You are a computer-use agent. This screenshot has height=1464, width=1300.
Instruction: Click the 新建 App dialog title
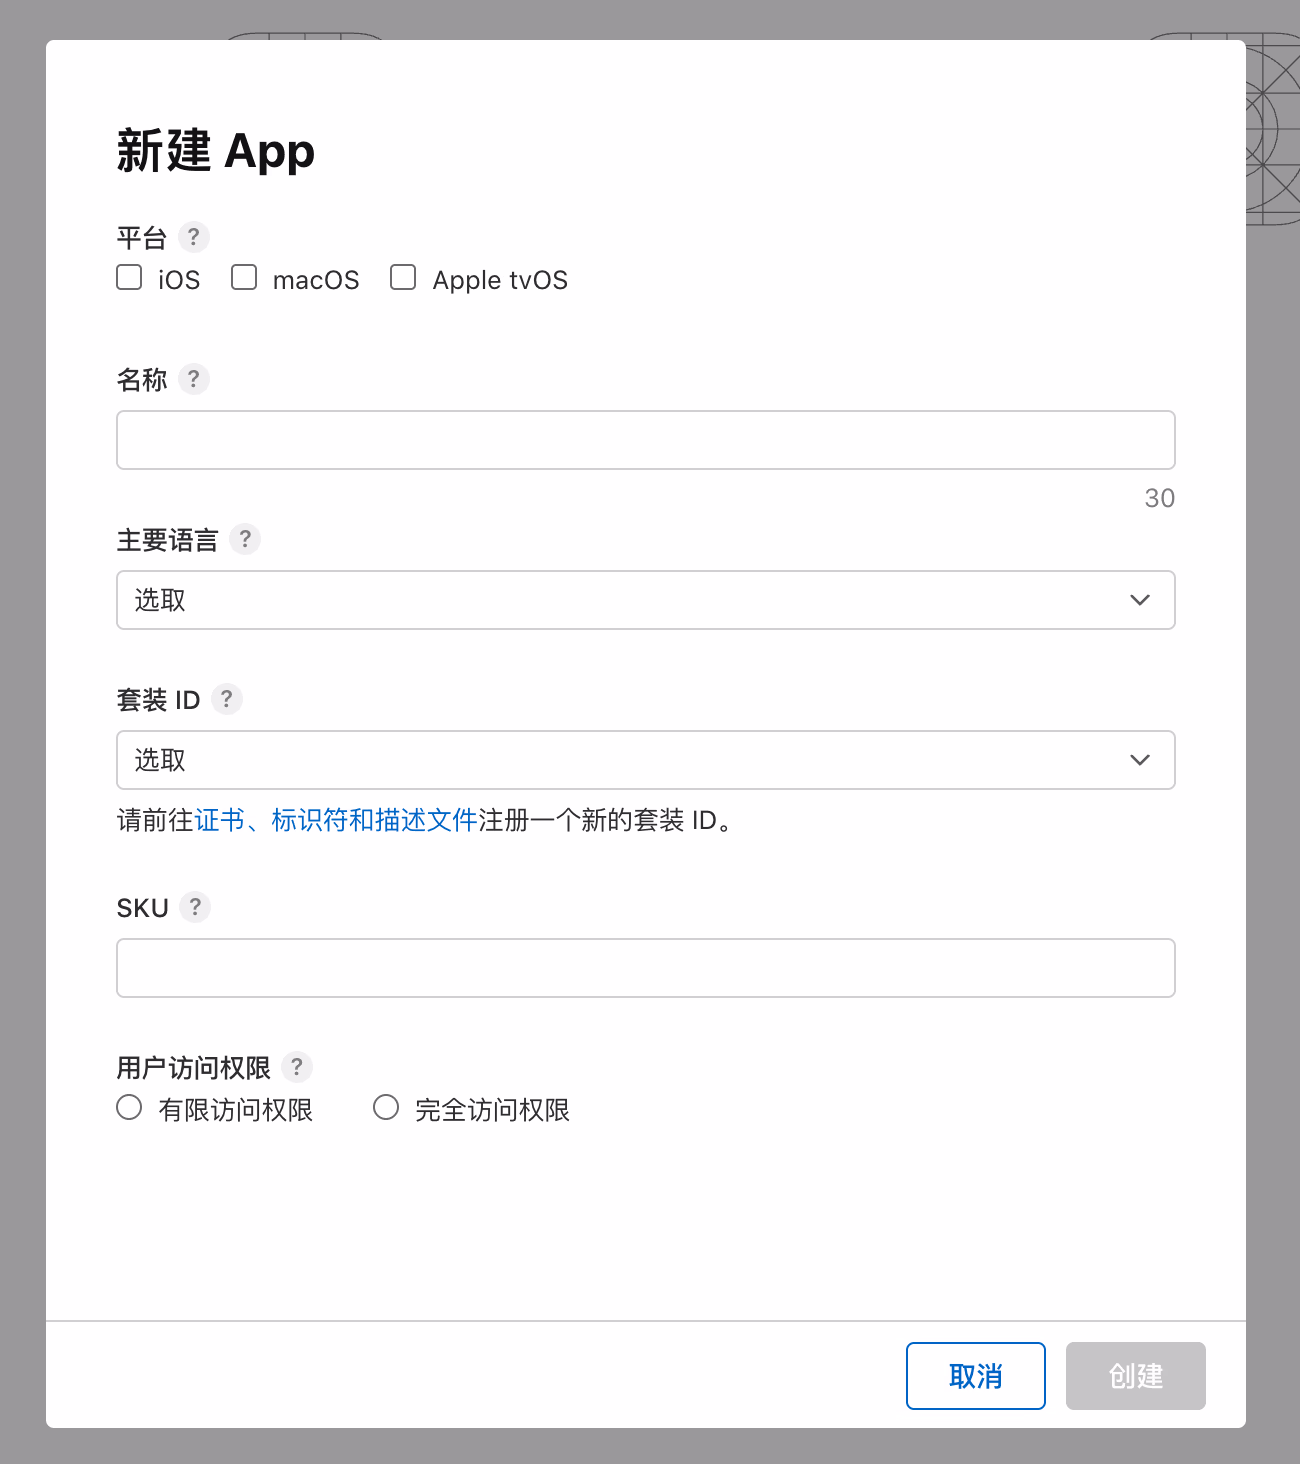pyautogui.click(x=216, y=152)
